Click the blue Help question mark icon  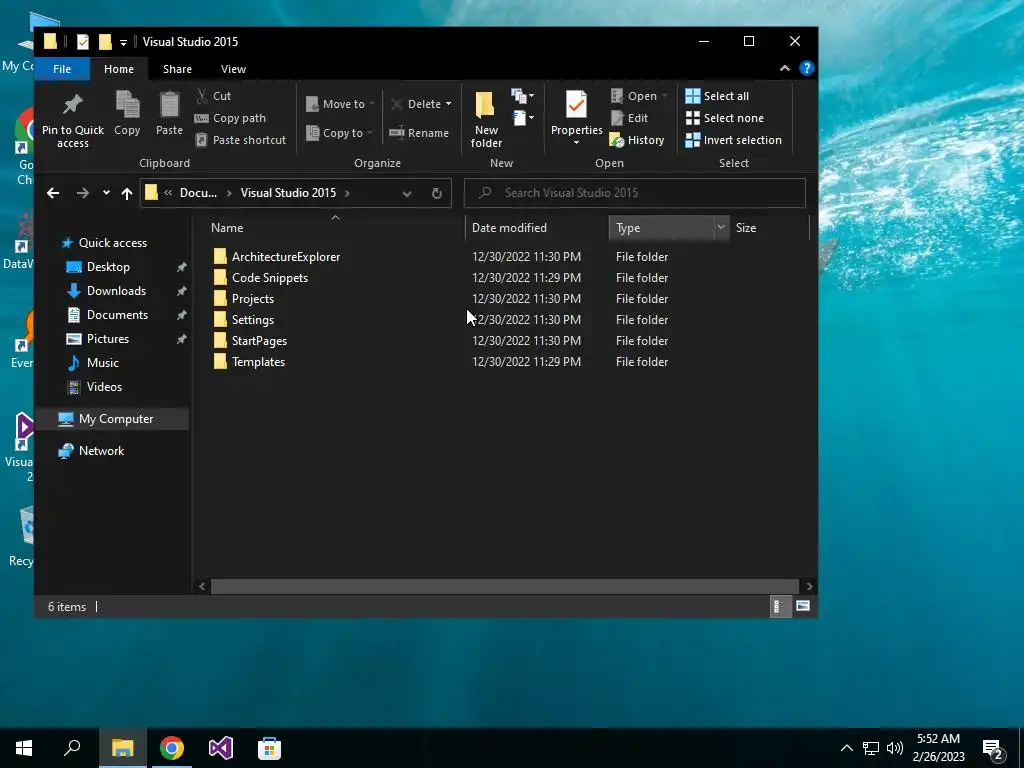point(807,68)
